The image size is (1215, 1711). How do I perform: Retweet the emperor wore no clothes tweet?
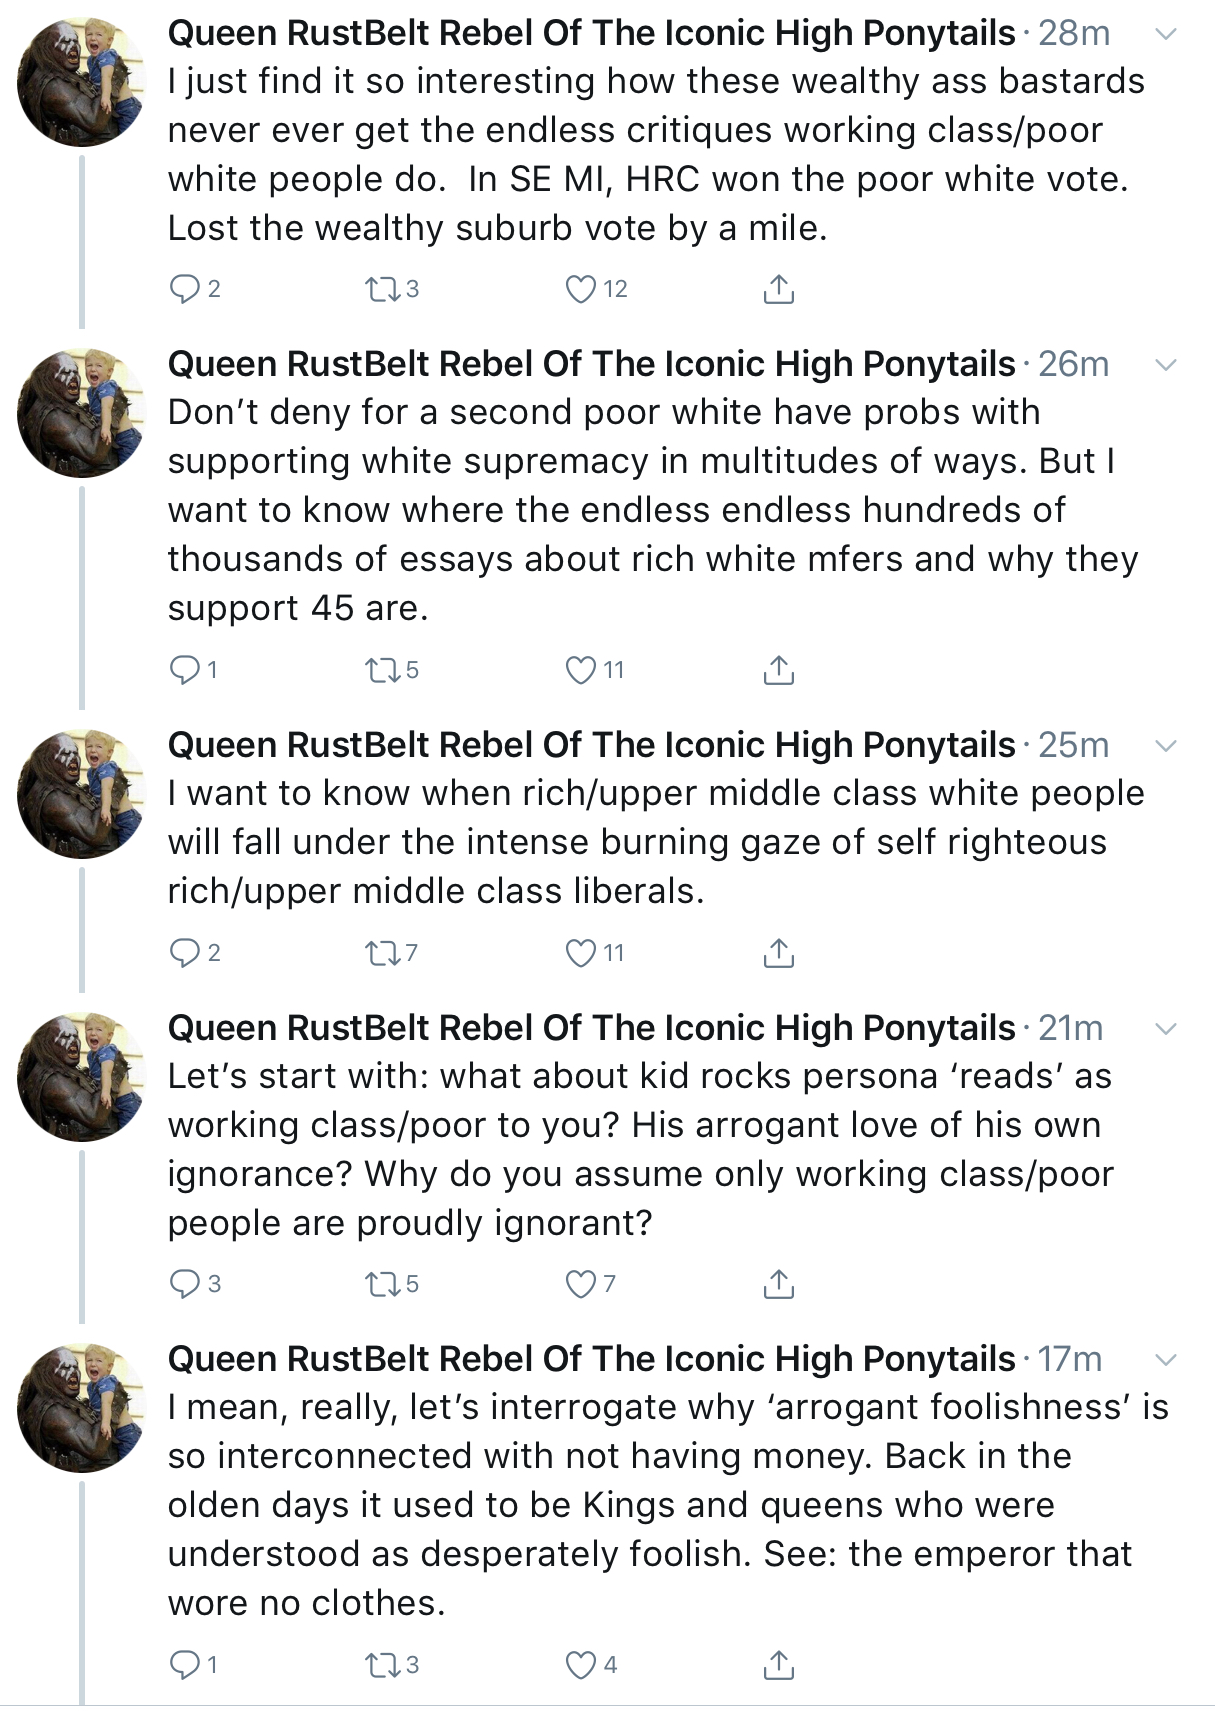point(381,1665)
